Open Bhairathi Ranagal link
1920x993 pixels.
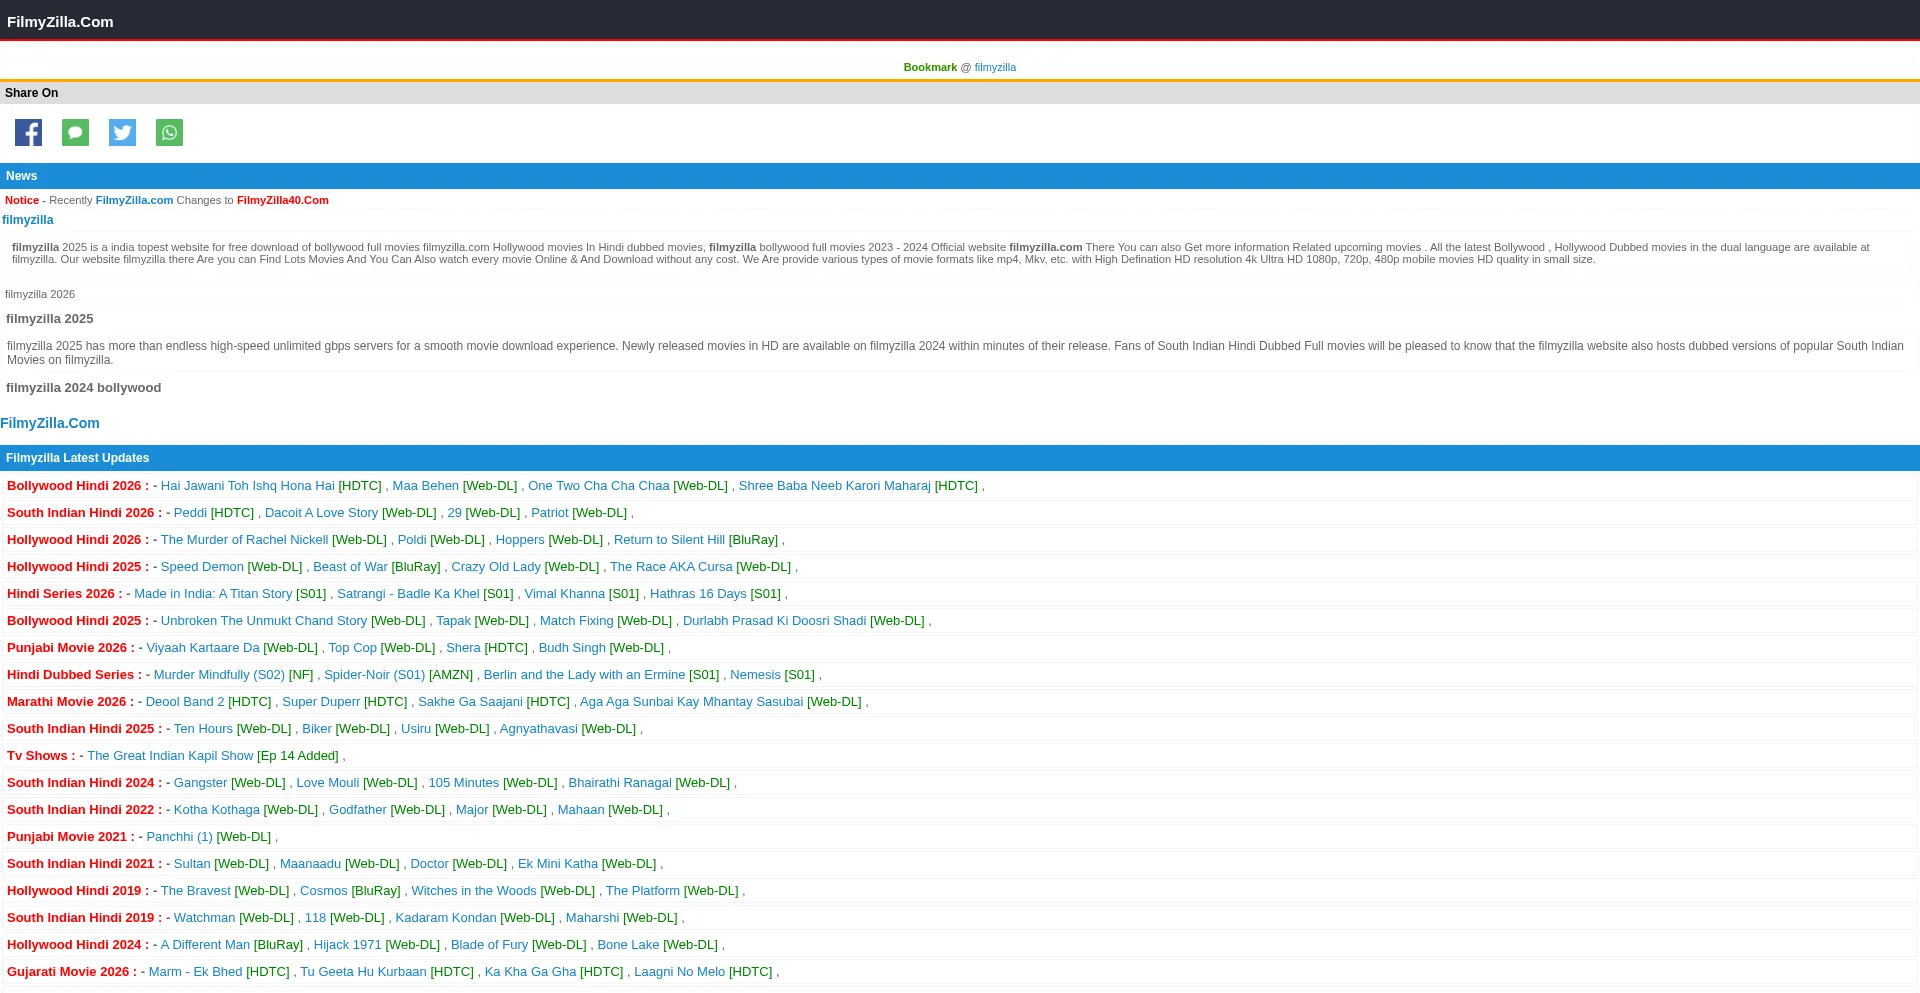click(x=620, y=783)
